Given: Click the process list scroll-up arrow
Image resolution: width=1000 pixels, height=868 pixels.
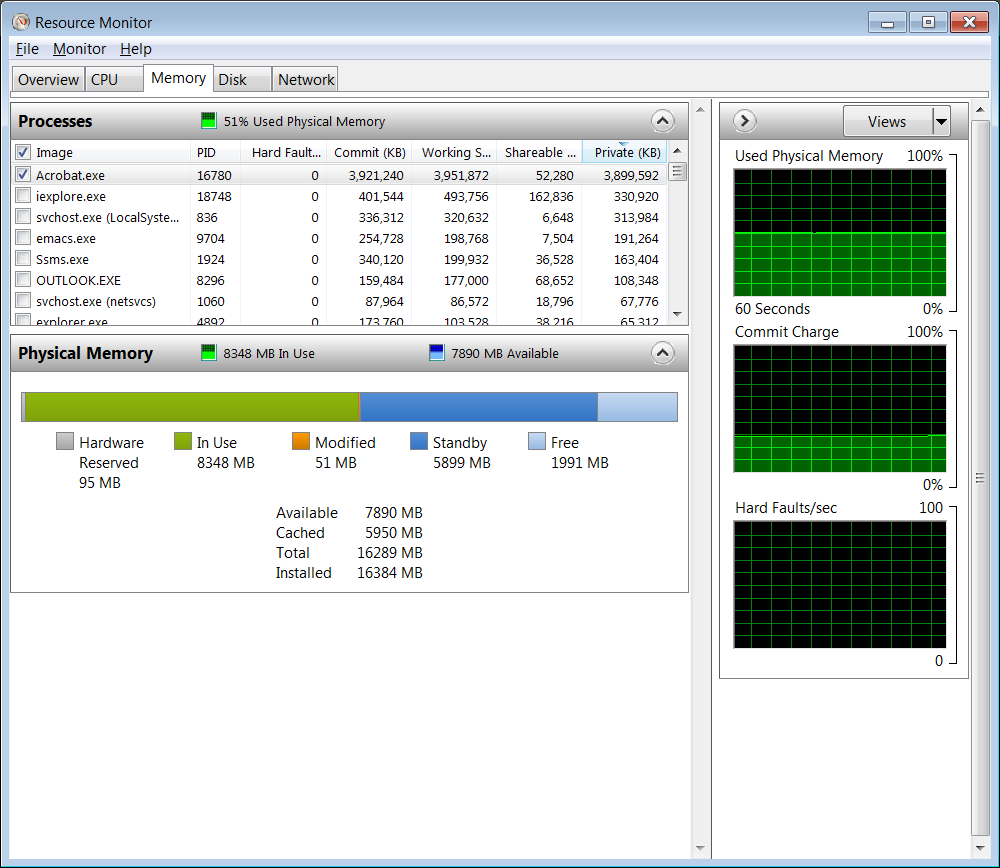Looking at the screenshot, I should (677, 151).
